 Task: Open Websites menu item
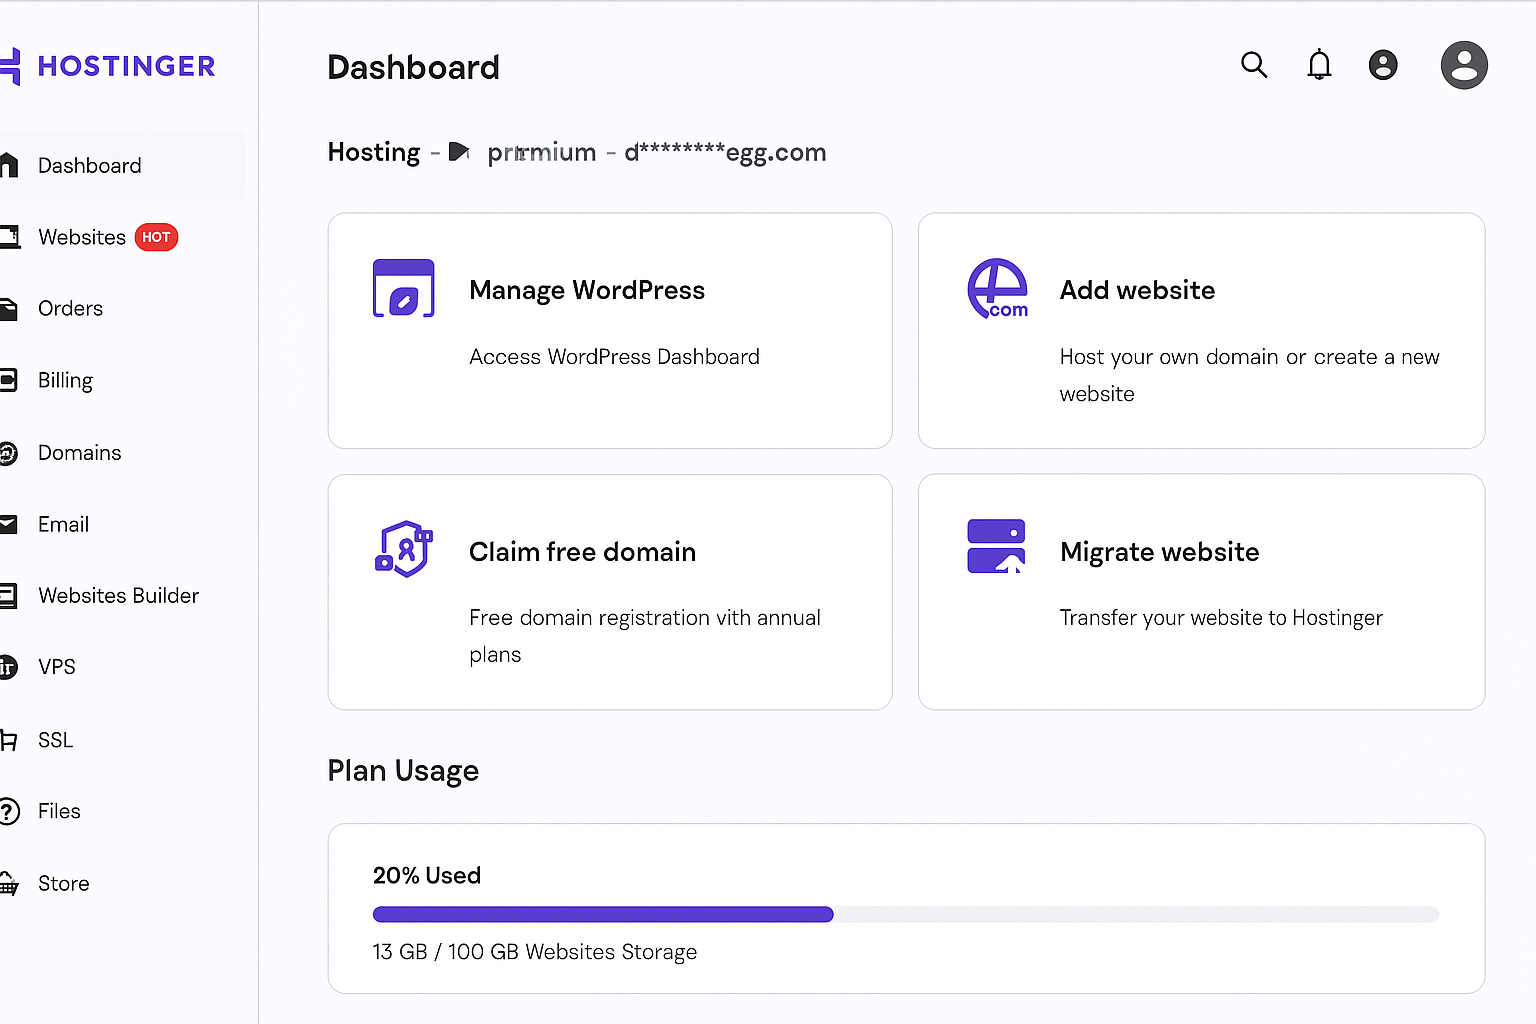click(x=82, y=237)
